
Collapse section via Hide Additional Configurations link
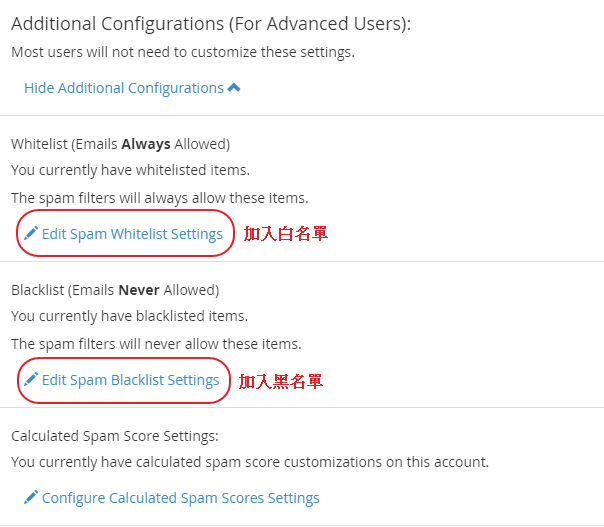[124, 88]
